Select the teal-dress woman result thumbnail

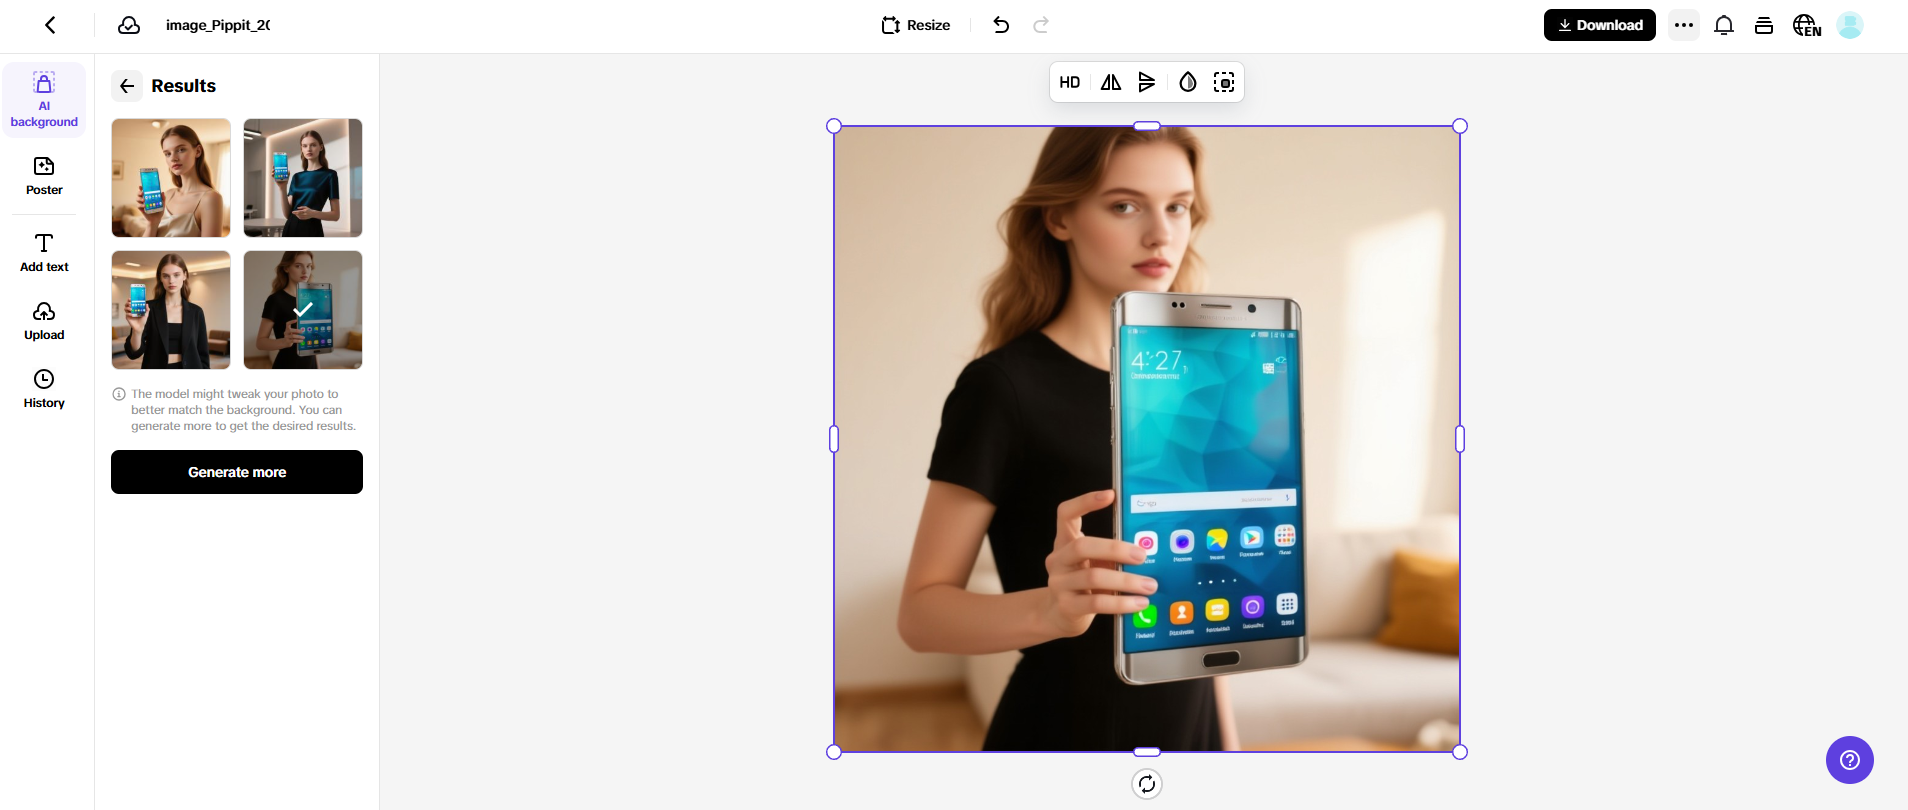(303, 178)
